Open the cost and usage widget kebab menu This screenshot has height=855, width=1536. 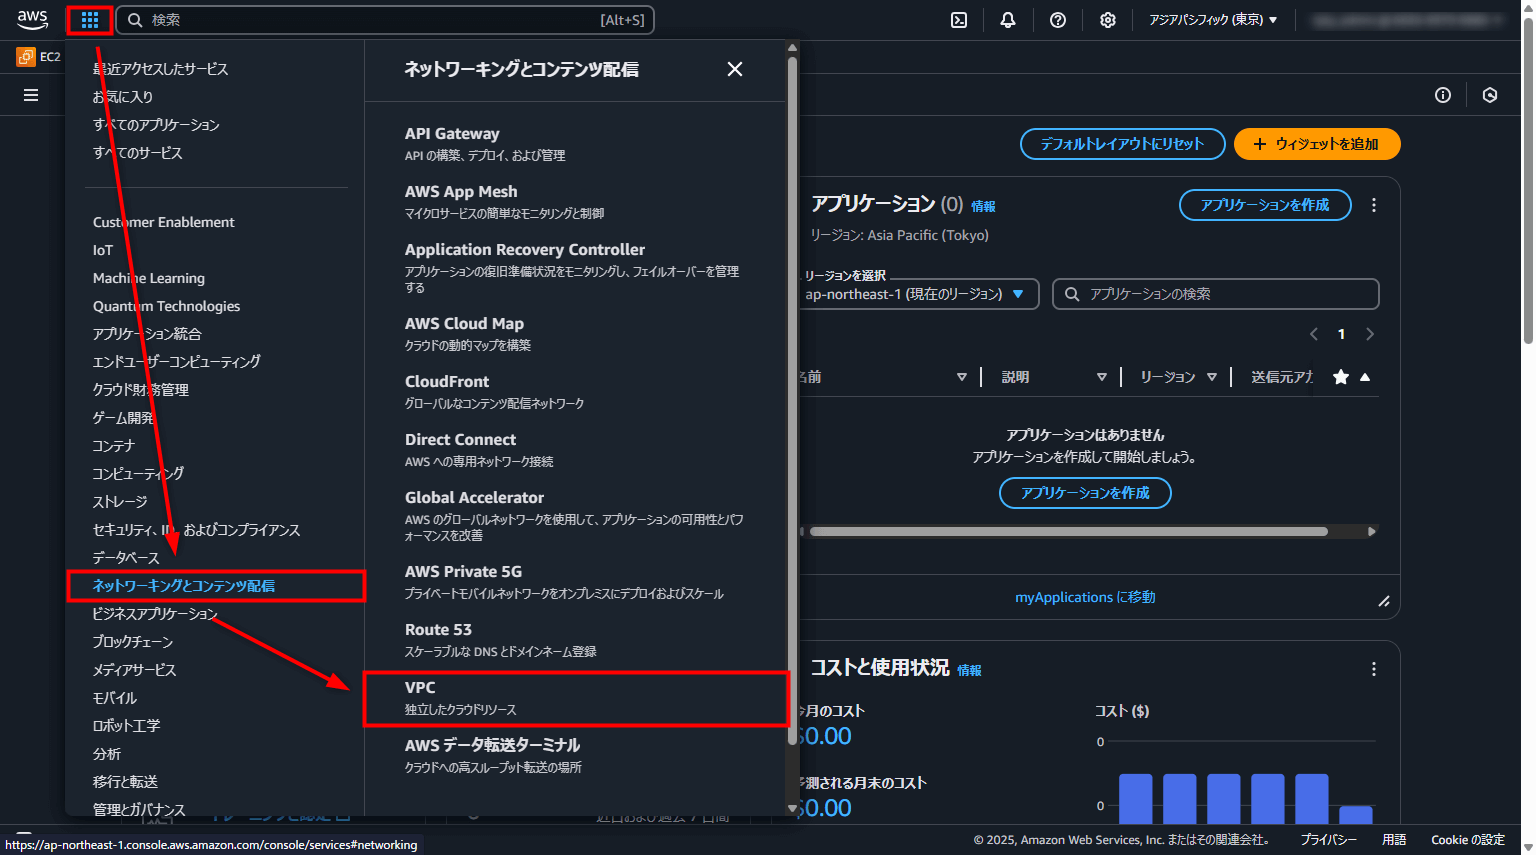click(1374, 669)
